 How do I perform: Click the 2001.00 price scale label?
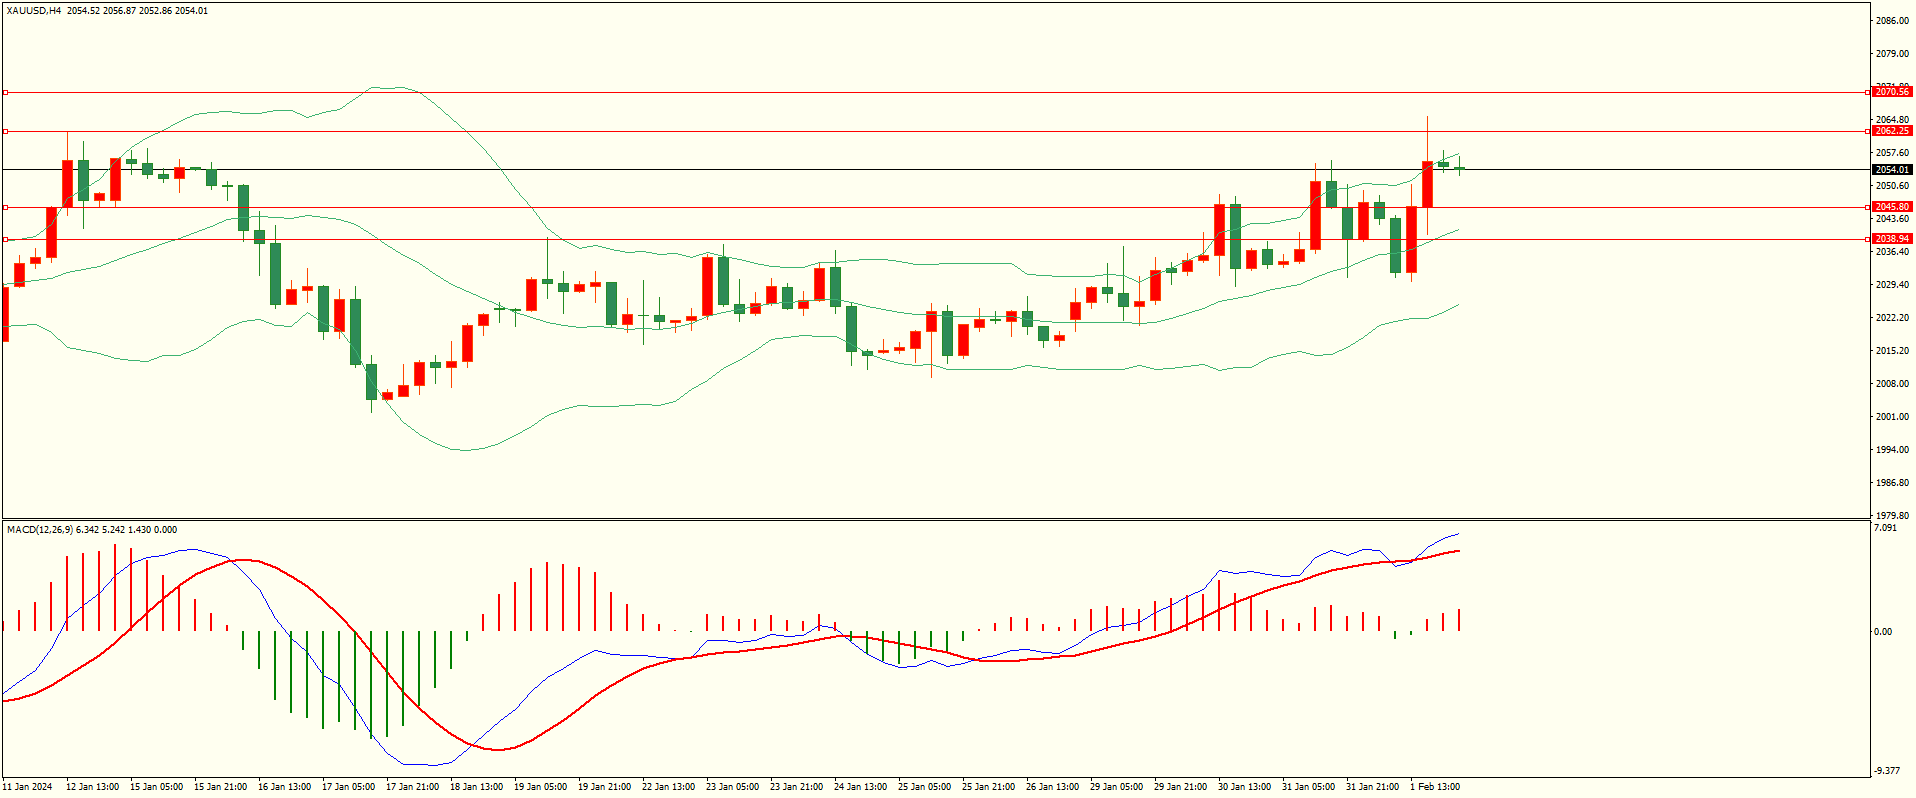[1892, 417]
